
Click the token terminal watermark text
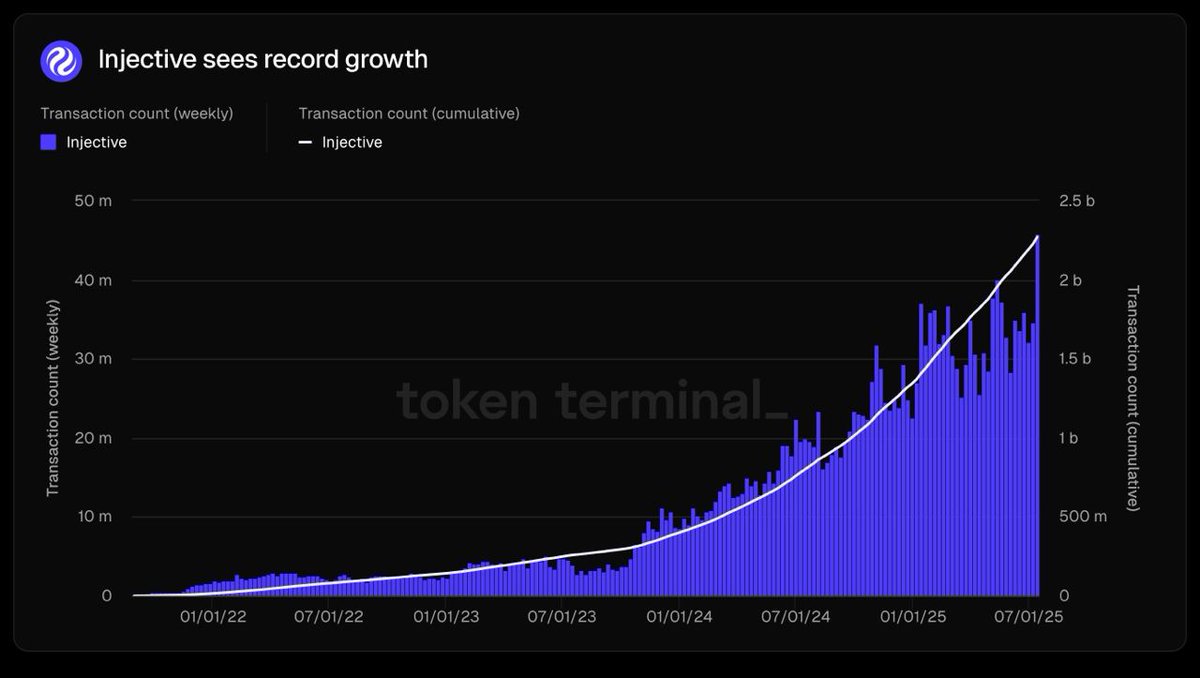(592, 401)
